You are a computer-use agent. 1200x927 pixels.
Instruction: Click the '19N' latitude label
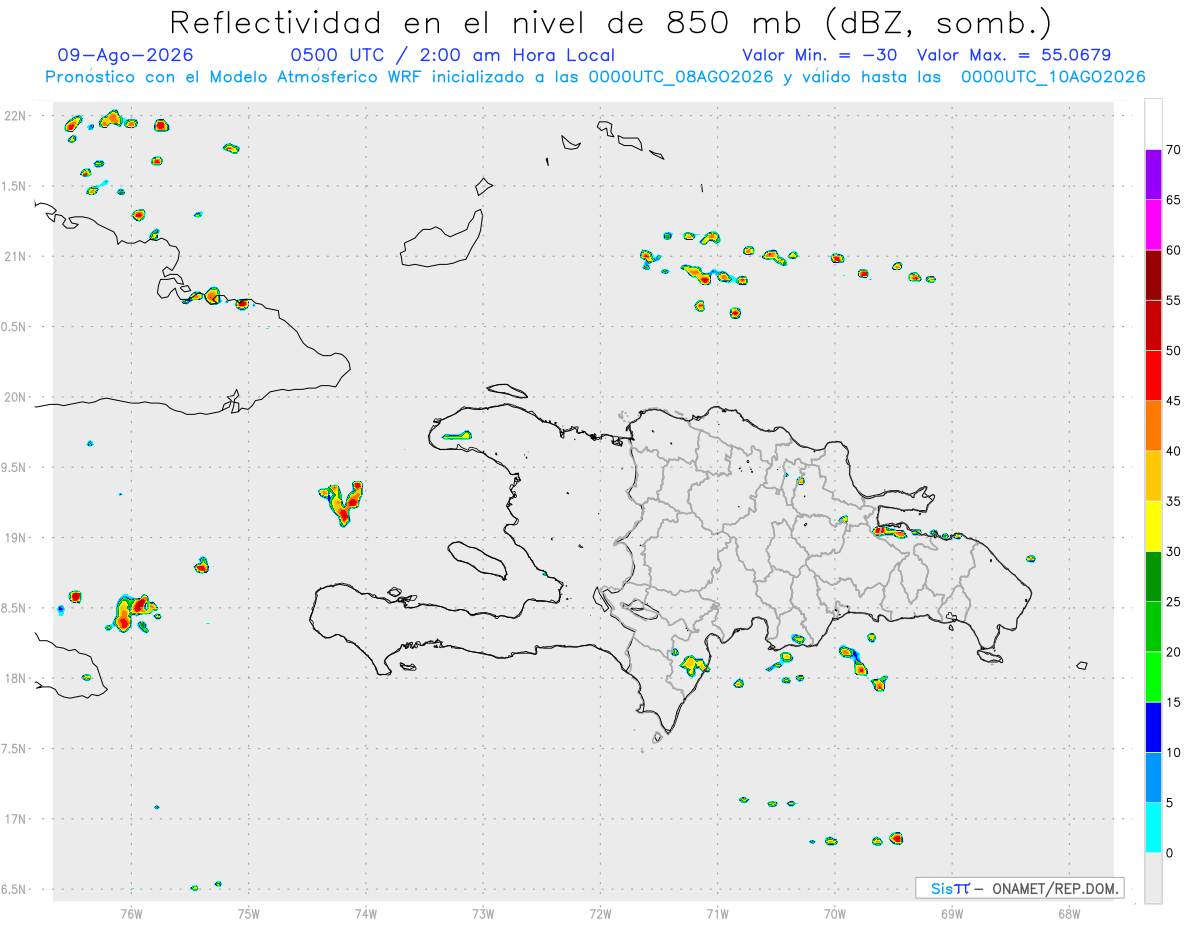17,537
